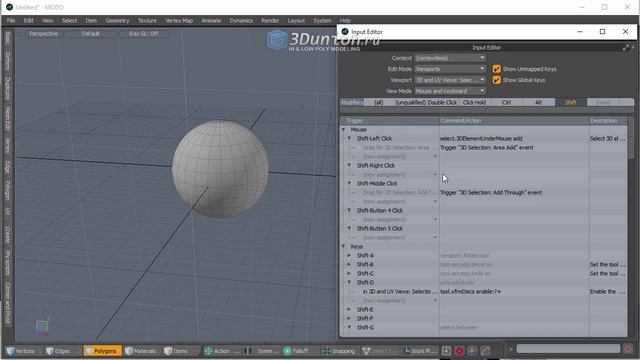Open the Deform sidebar tab
Viewport: 640px width, 360px height.
pyautogui.click(x=7, y=60)
